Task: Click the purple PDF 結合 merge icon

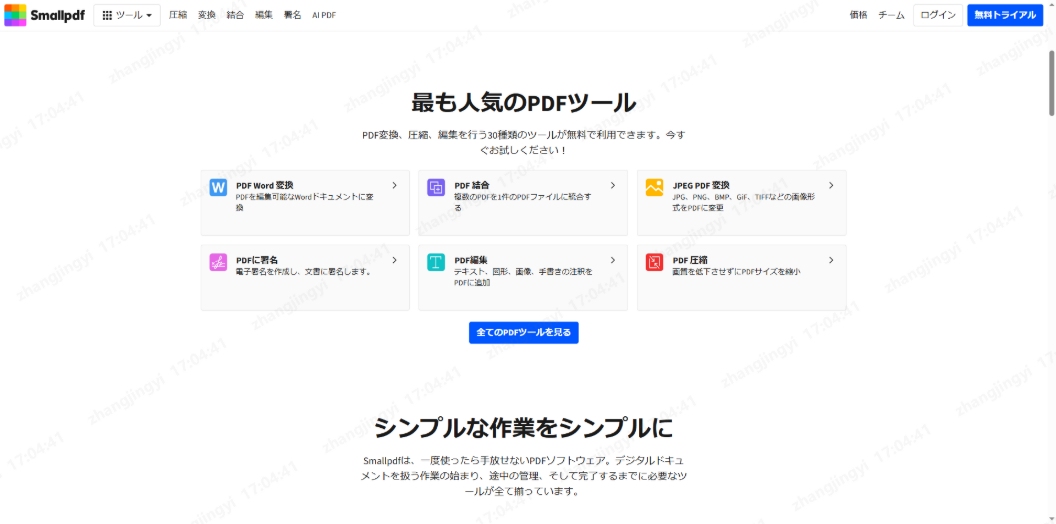Action: pyautogui.click(x=436, y=187)
